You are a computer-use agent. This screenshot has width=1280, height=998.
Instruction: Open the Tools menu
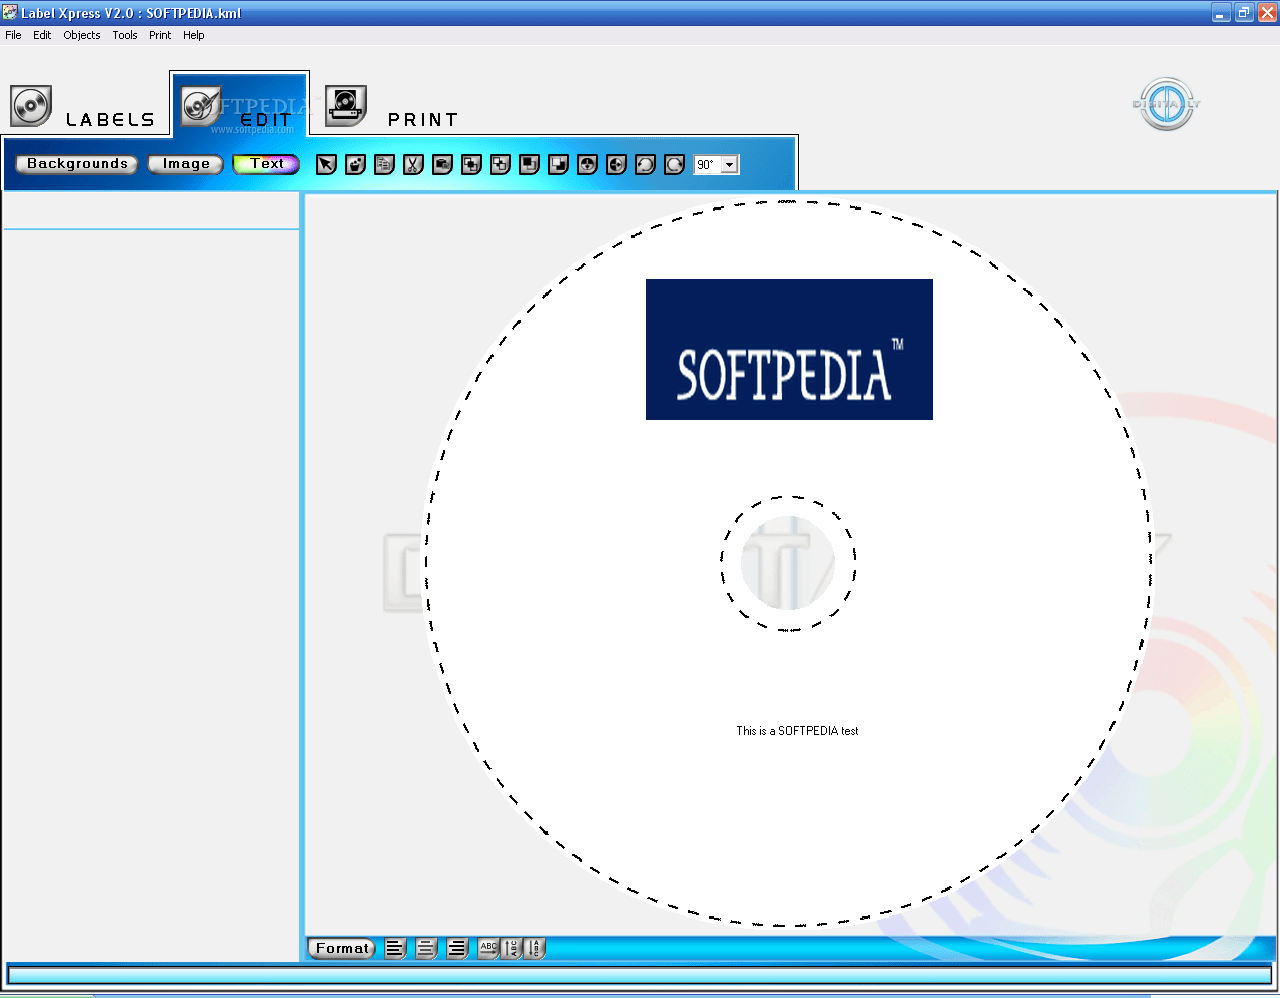[124, 35]
